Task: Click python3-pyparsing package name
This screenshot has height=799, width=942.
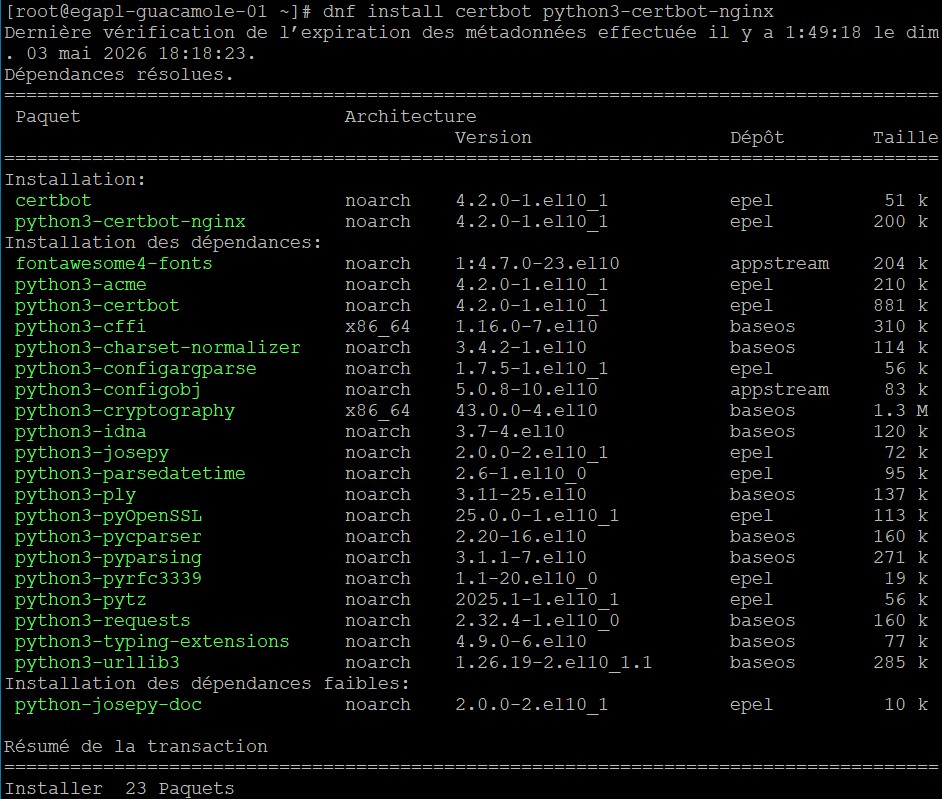Action: 108,558
